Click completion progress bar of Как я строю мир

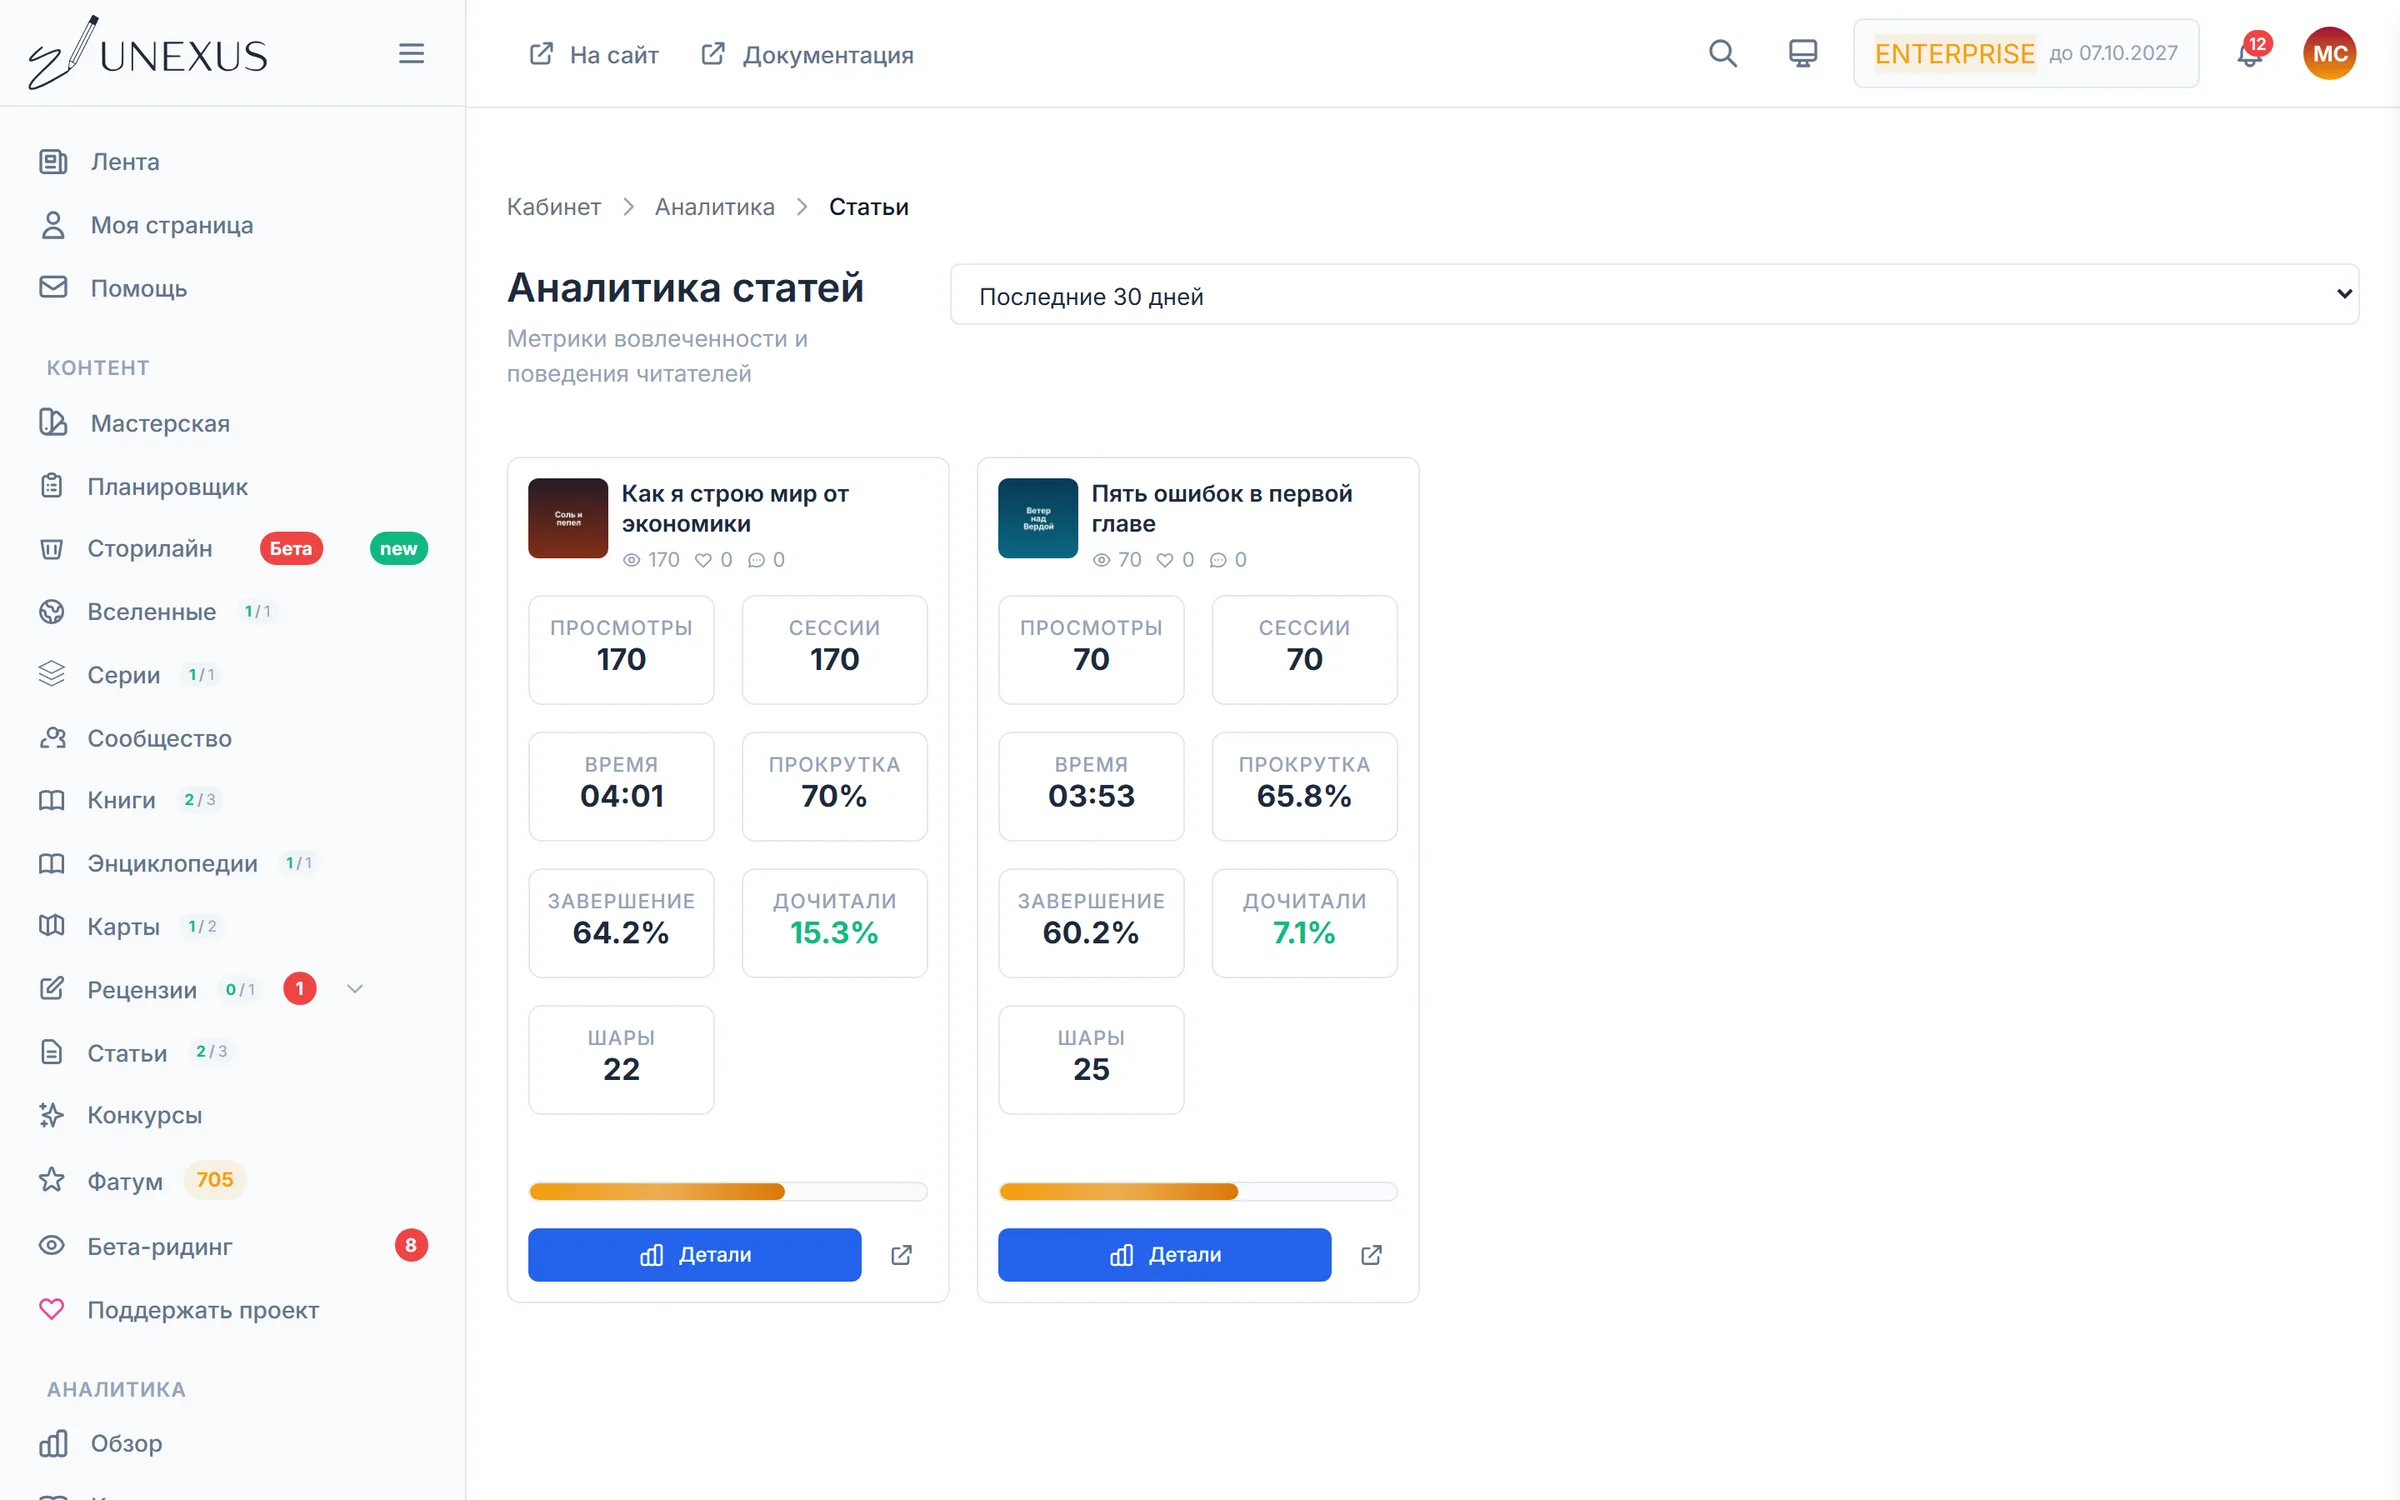727,1191
